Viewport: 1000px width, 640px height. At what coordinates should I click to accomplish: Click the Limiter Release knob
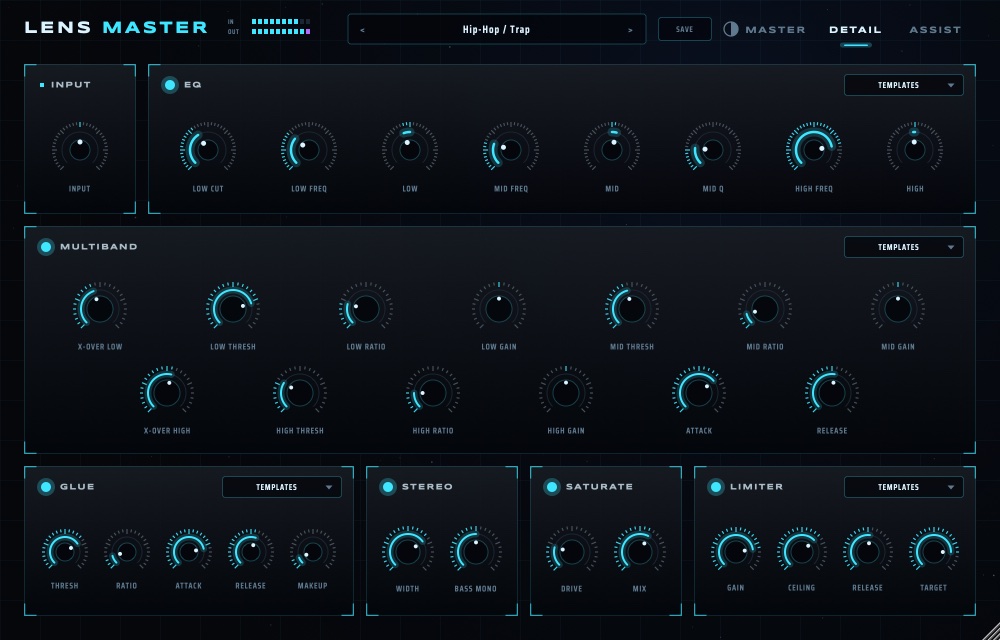click(x=867, y=551)
